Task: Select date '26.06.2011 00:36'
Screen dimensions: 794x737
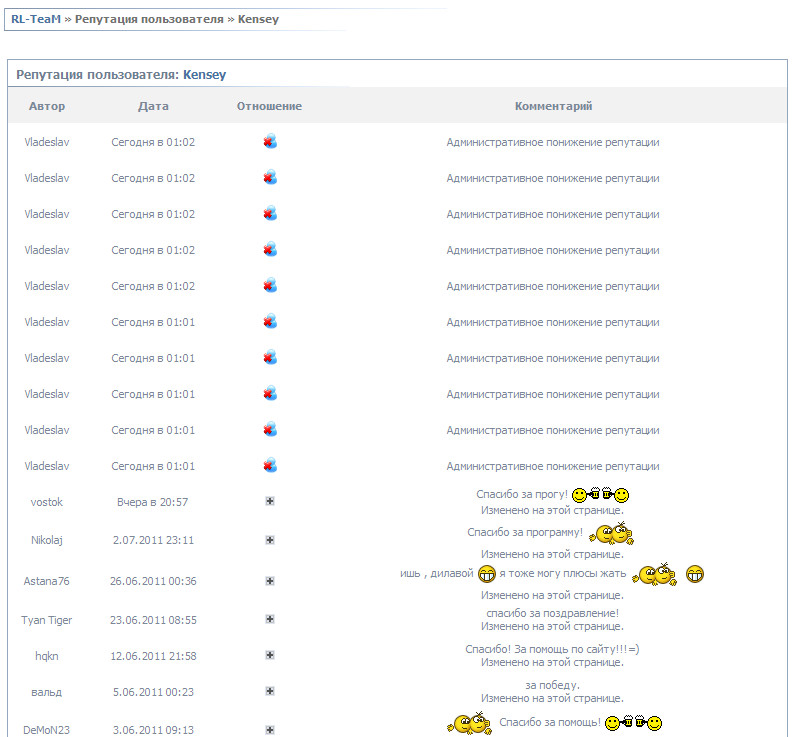Action: point(153,581)
